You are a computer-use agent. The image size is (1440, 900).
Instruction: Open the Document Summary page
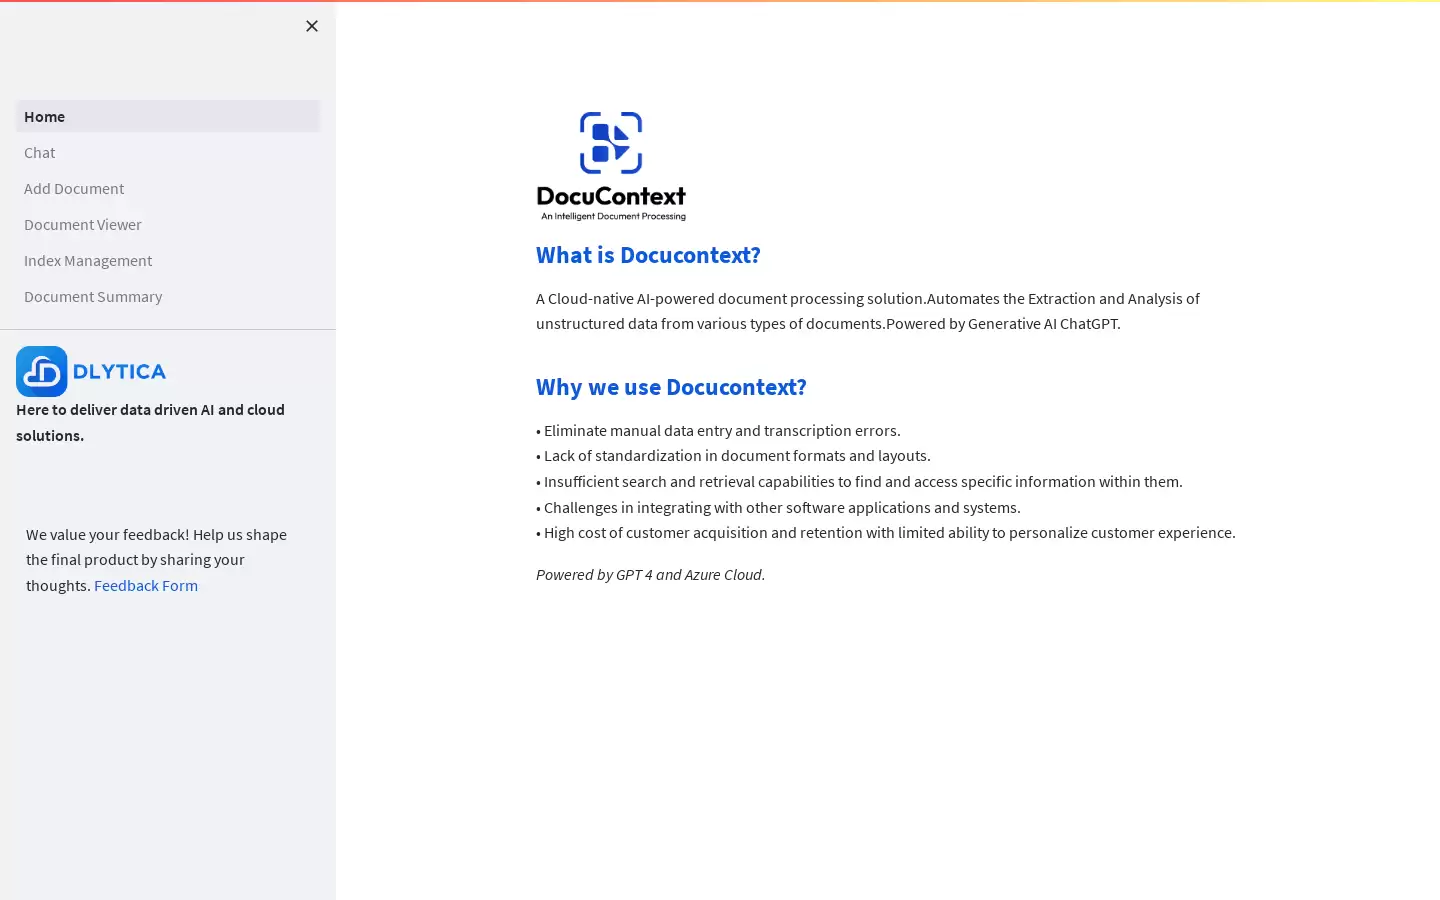pos(168,296)
